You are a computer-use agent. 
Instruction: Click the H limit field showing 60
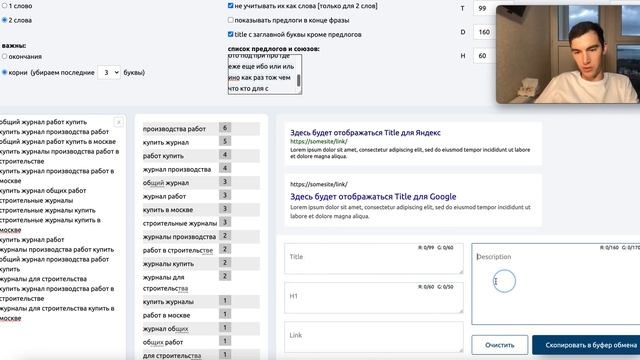pyautogui.click(x=484, y=56)
